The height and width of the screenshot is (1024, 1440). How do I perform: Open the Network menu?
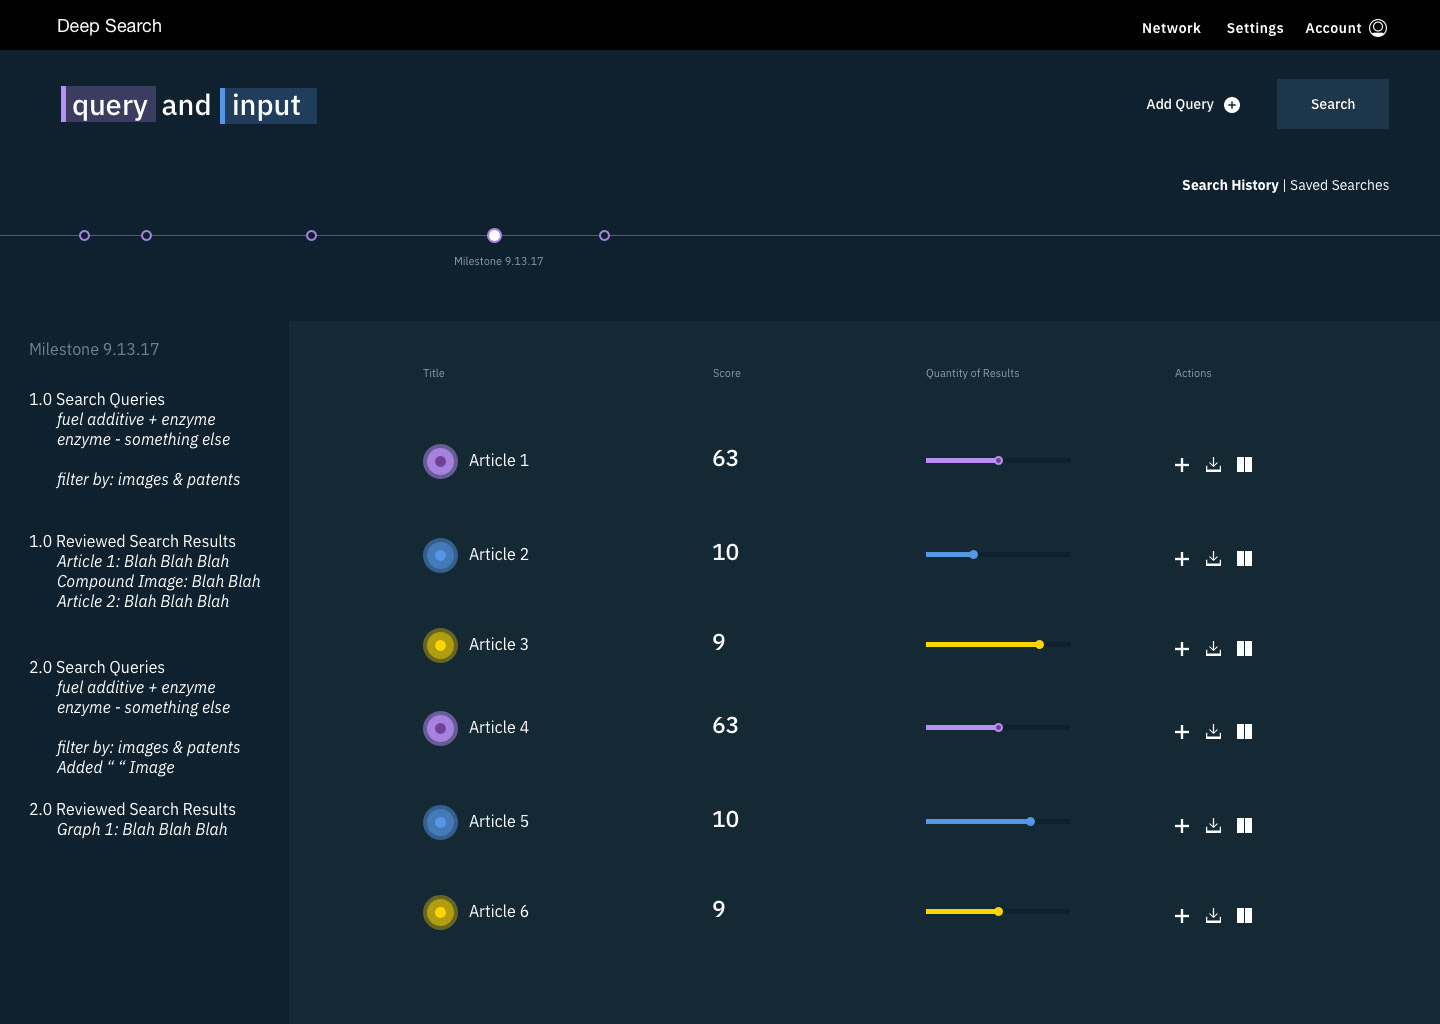point(1171,28)
